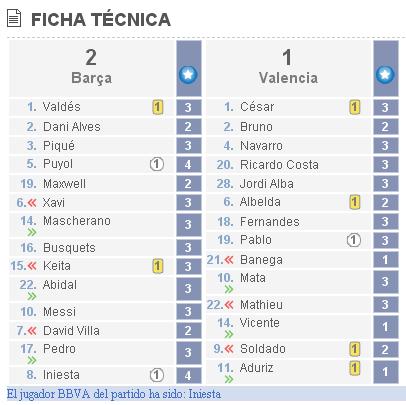The image size is (406, 405).
Task: Click Soldado's yellow card icon
Action: click(355, 349)
